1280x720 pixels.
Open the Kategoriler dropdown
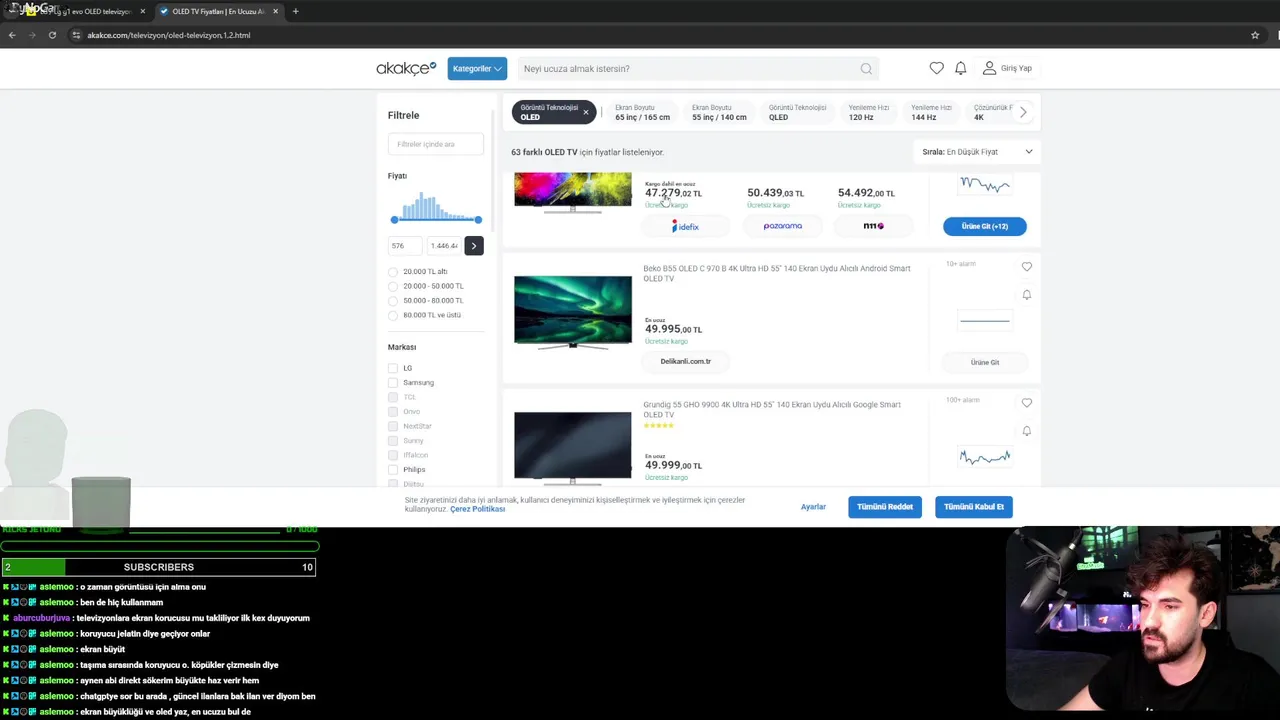(x=477, y=68)
